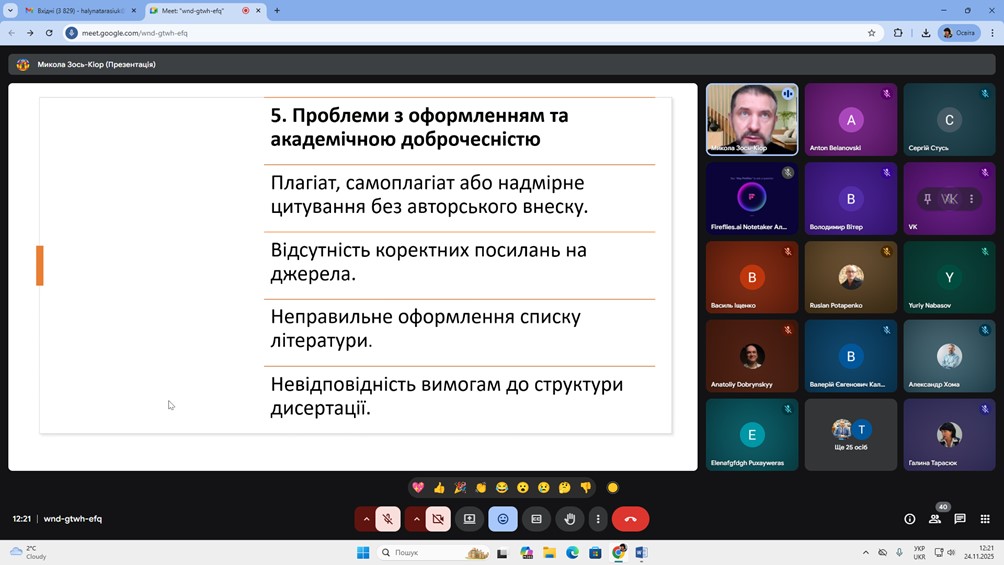This screenshot has height=565, width=1004.
Task: Leave the call with red hang-up button
Action: [x=630, y=519]
